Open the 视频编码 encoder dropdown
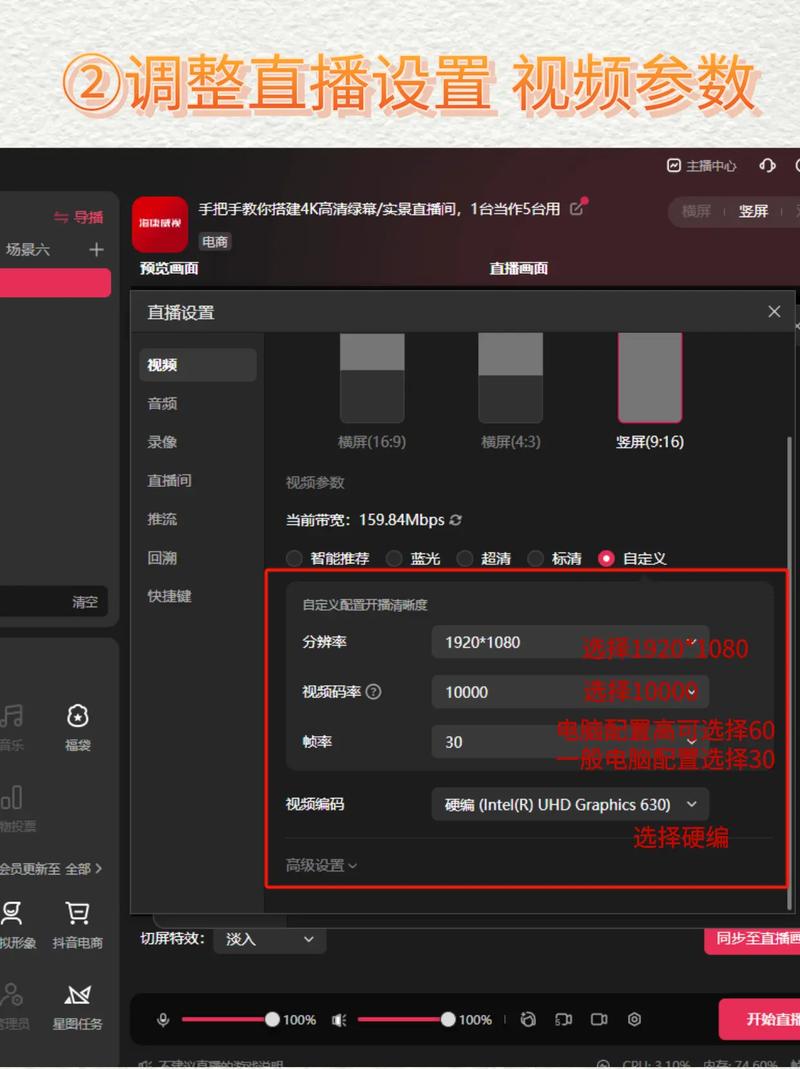This screenshot has width=800, height=1069. click(570, 804)
